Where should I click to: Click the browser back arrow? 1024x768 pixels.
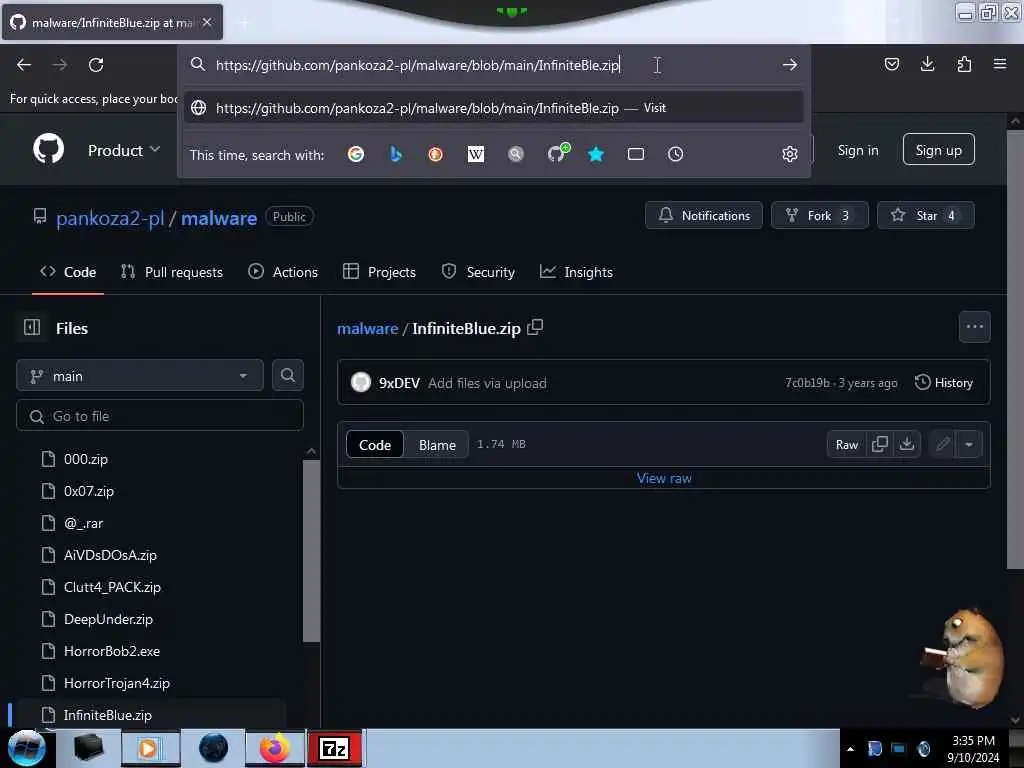(x=24, y=65)
